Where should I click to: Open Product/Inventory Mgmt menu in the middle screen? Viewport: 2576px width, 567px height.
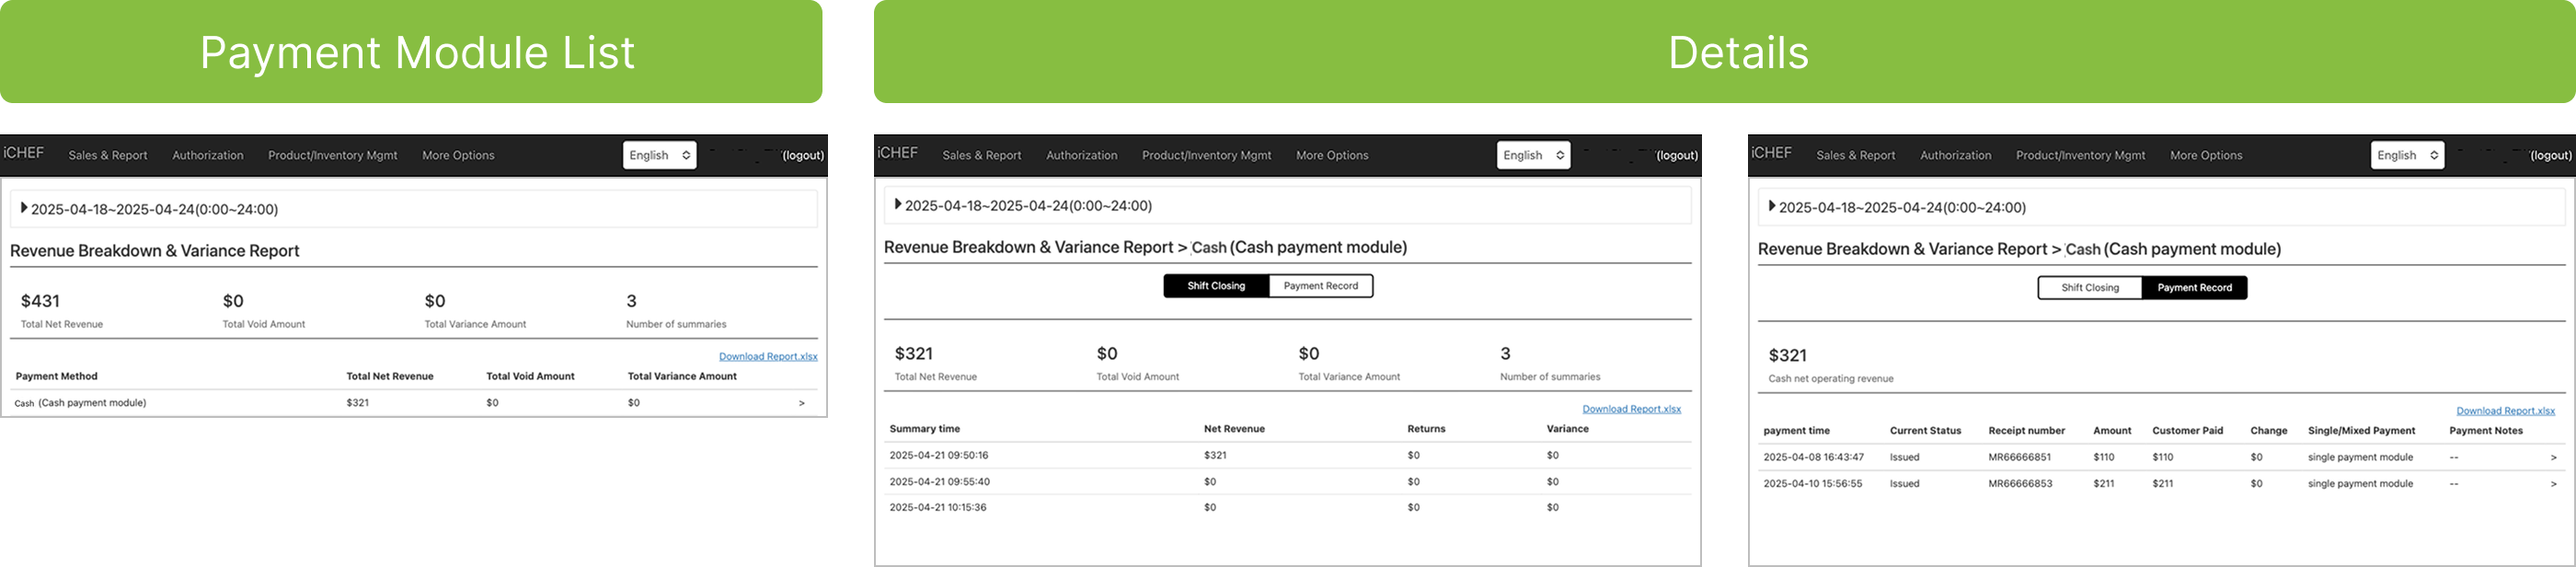(x=1206, y=155)
